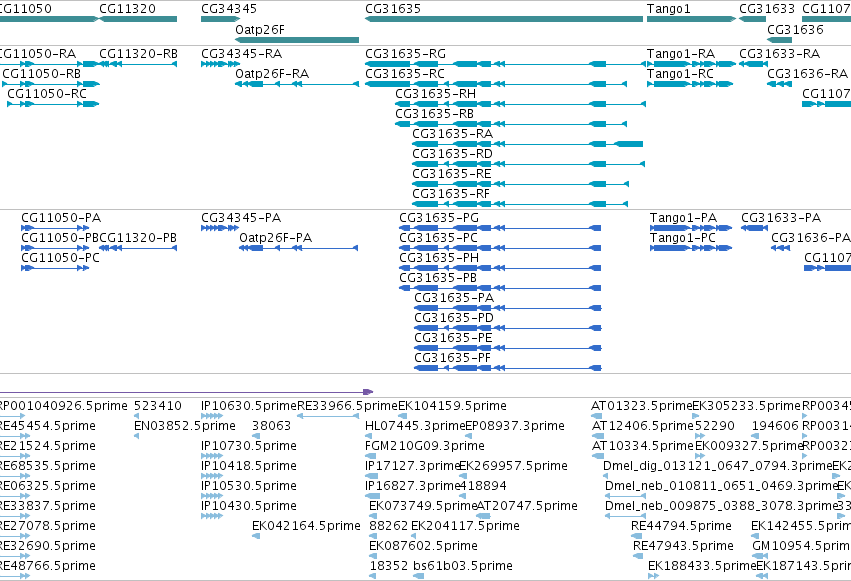Click protein label CG31635-PH
The width and height of the screenshot is (851, 581).
[439, 258]
